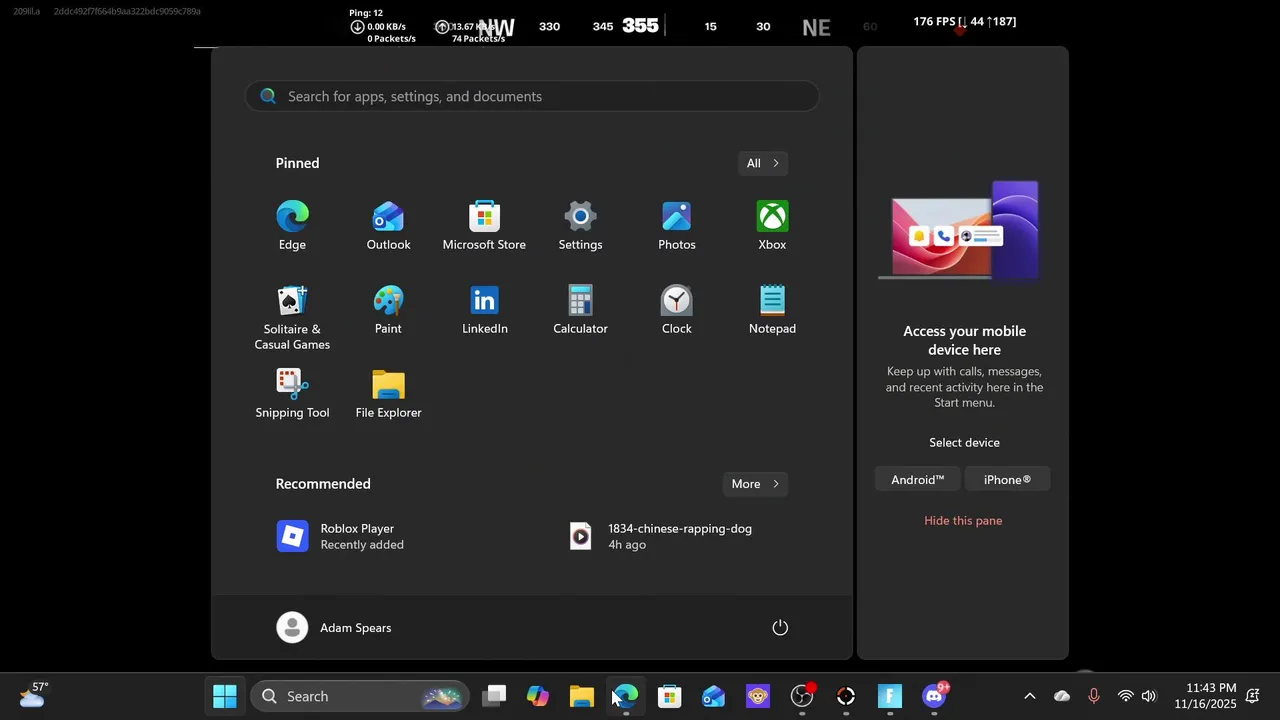Open Microsoft Store from pinned apps
This screenshot has width=1280, height=720.
coord(484,226)
